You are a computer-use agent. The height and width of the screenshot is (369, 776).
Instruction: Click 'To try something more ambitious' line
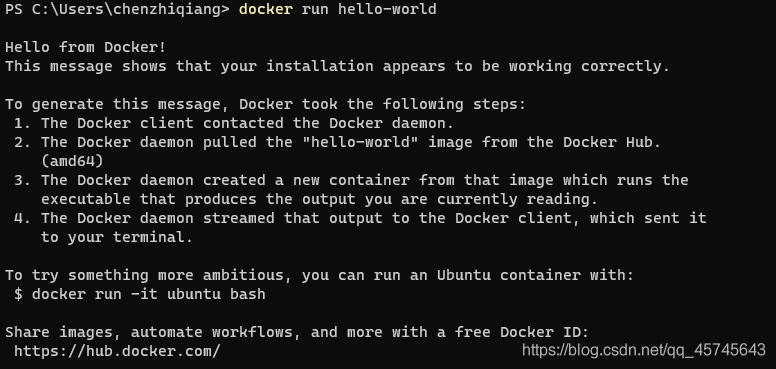coord(319,276)
